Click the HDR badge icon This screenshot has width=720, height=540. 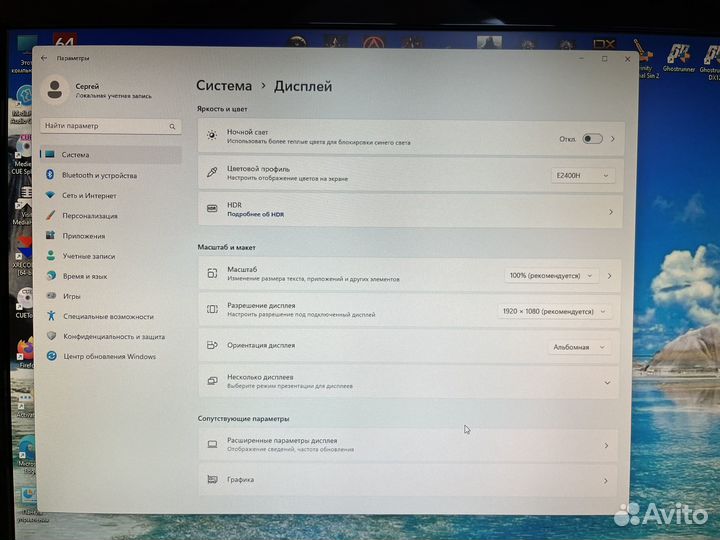[212, 208]
